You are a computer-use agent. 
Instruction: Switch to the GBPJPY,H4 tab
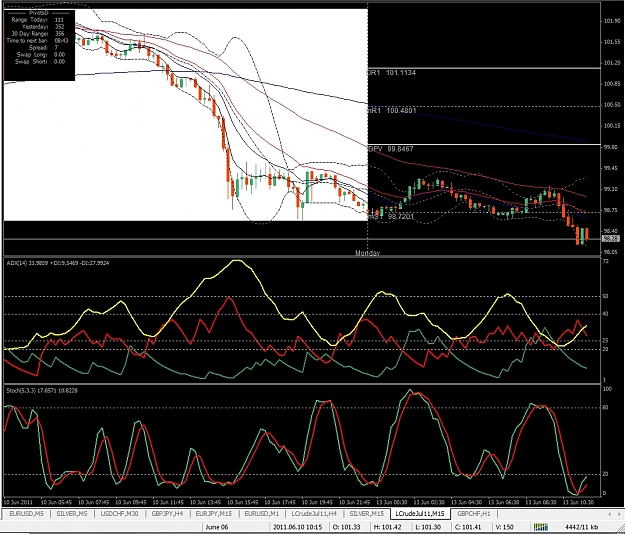point(167,514)
